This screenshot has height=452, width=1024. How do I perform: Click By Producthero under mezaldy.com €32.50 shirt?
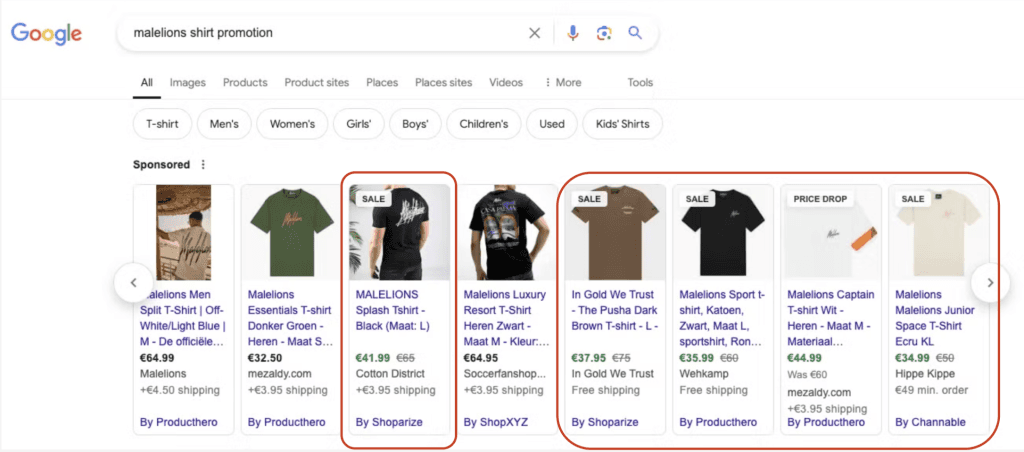pyautogui.click(x=286, y=422)
